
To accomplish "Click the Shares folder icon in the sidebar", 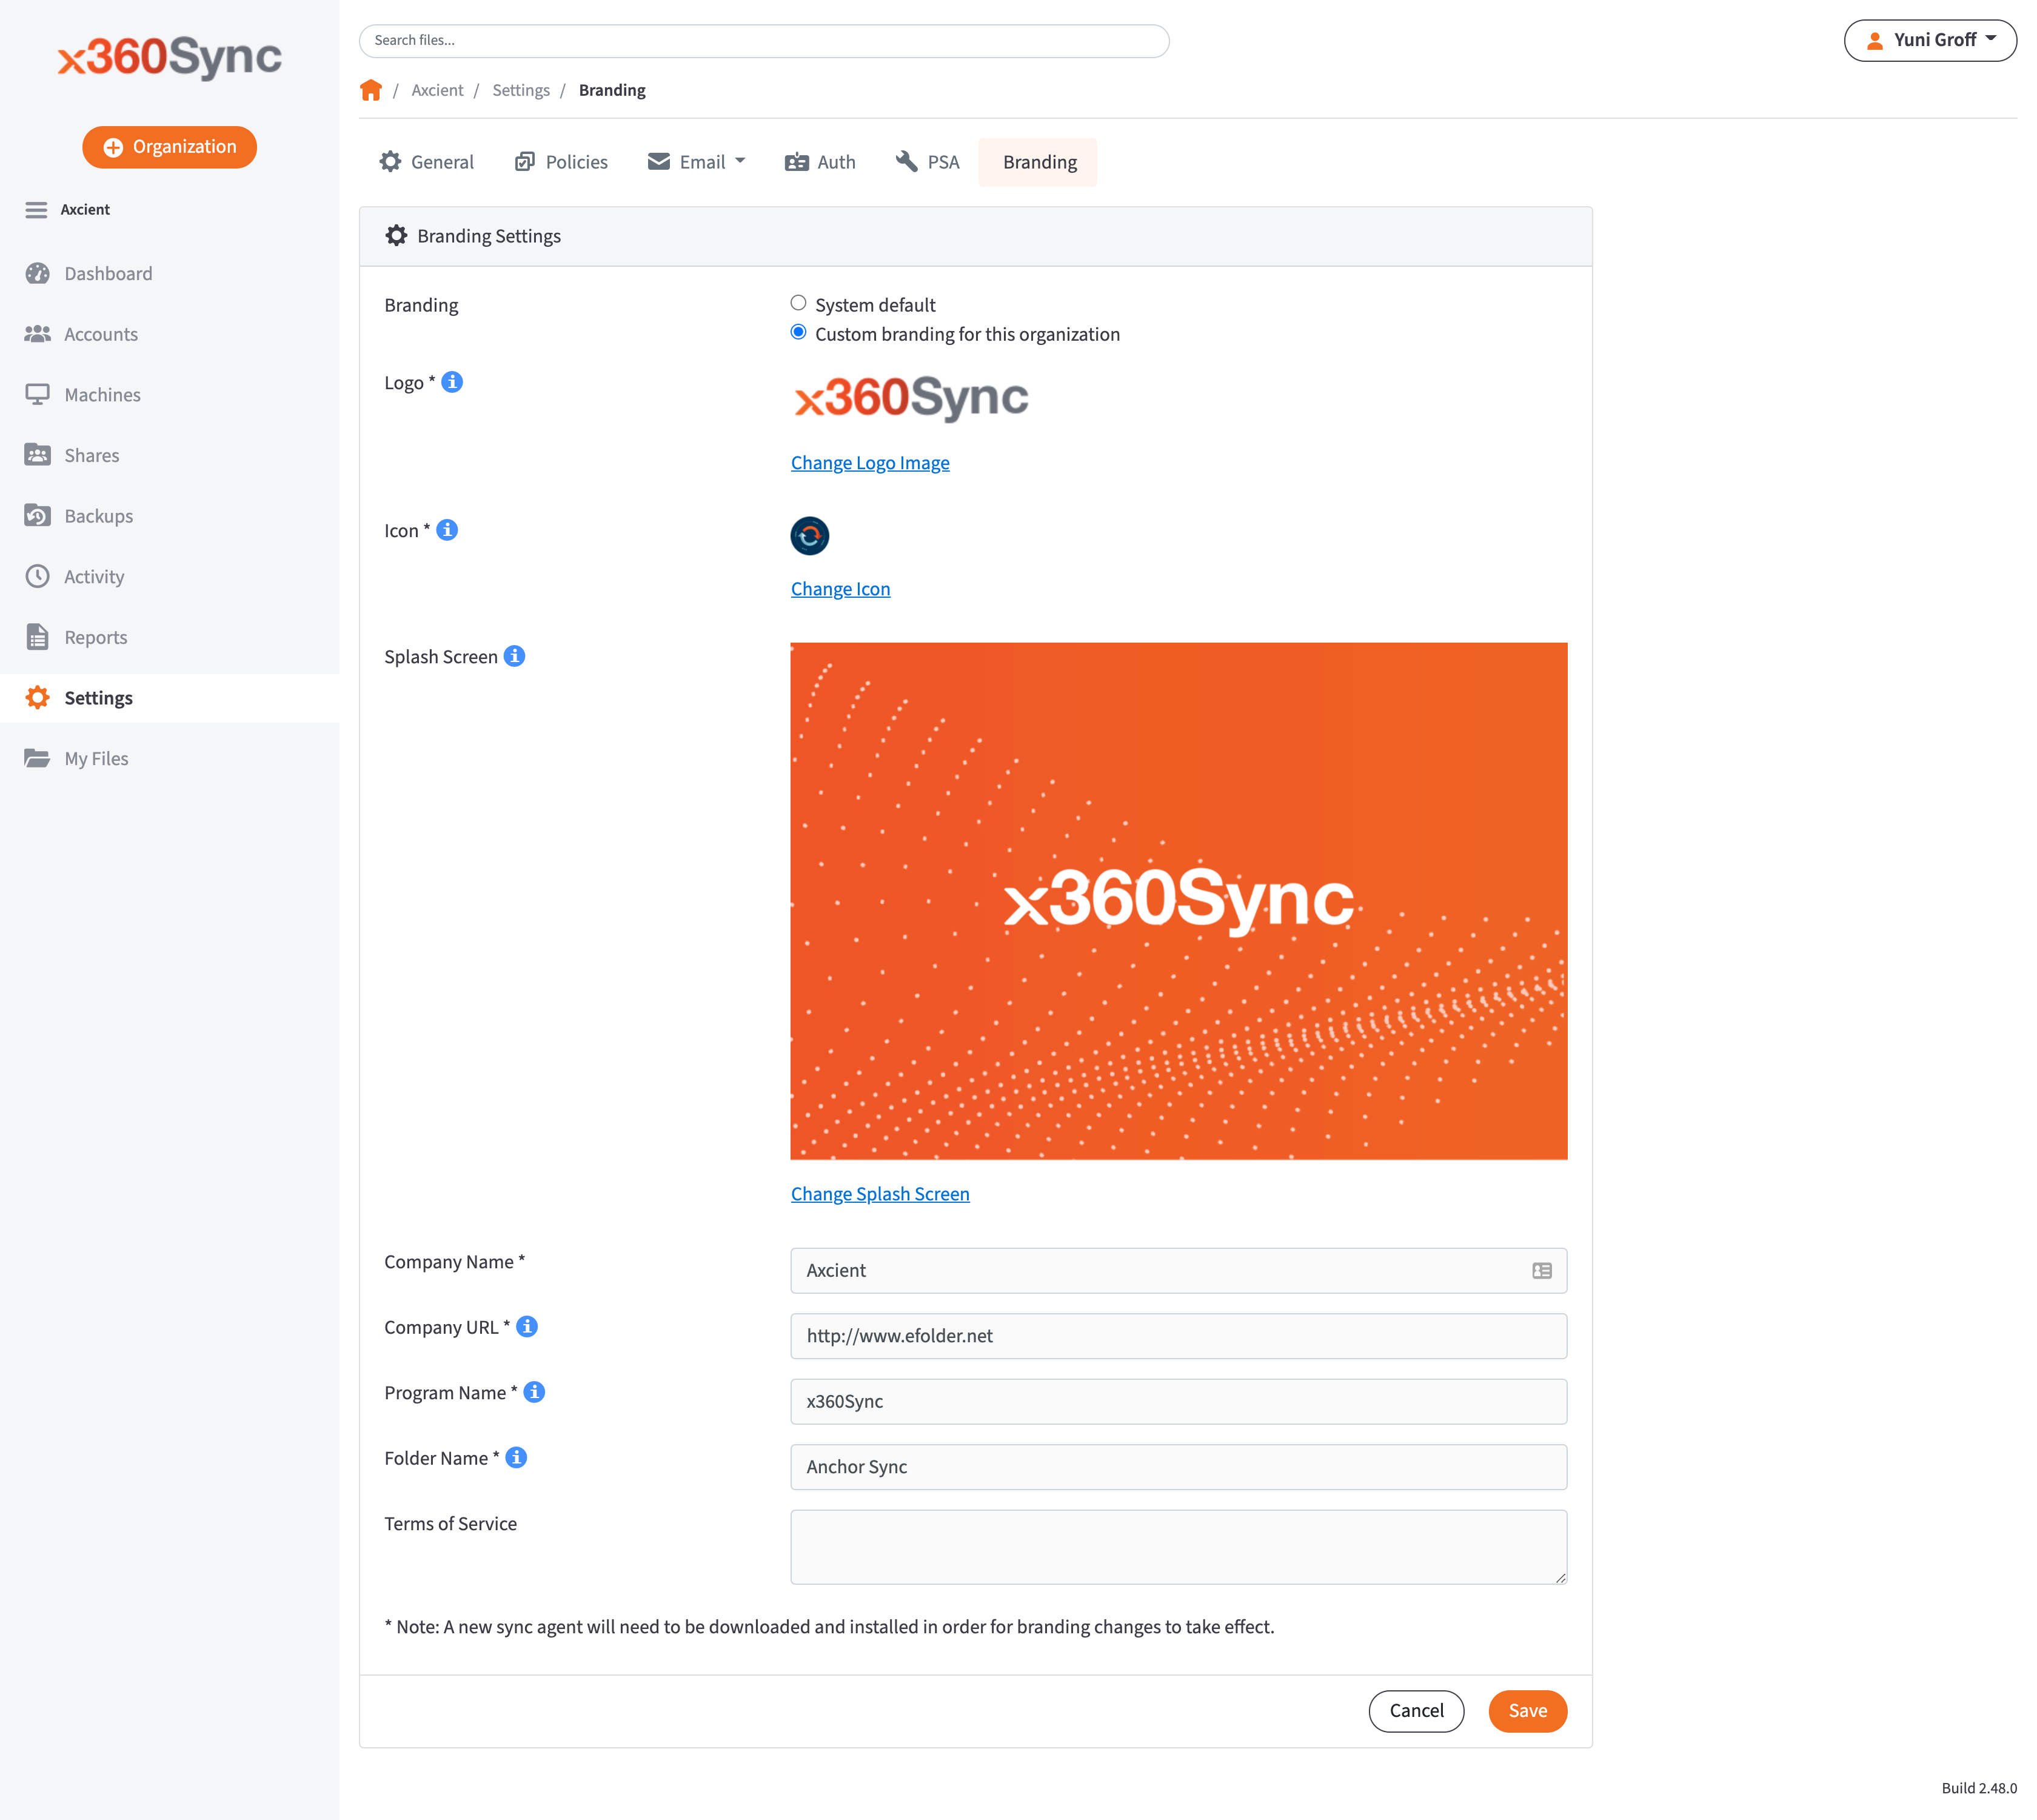I will pyautogui.click(x=38, y=455).
